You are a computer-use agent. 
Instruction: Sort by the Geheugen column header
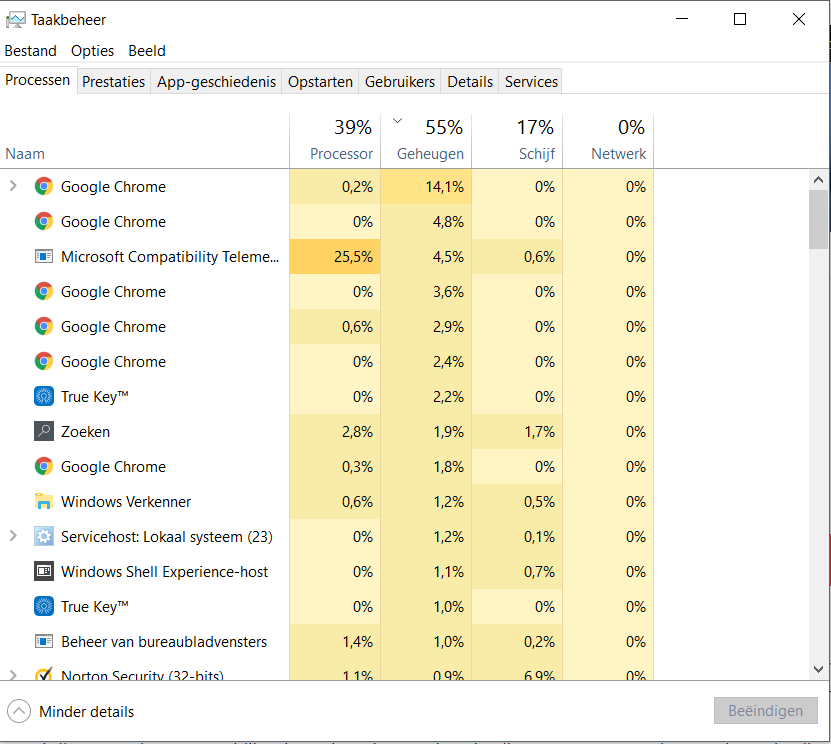(430, 154)
